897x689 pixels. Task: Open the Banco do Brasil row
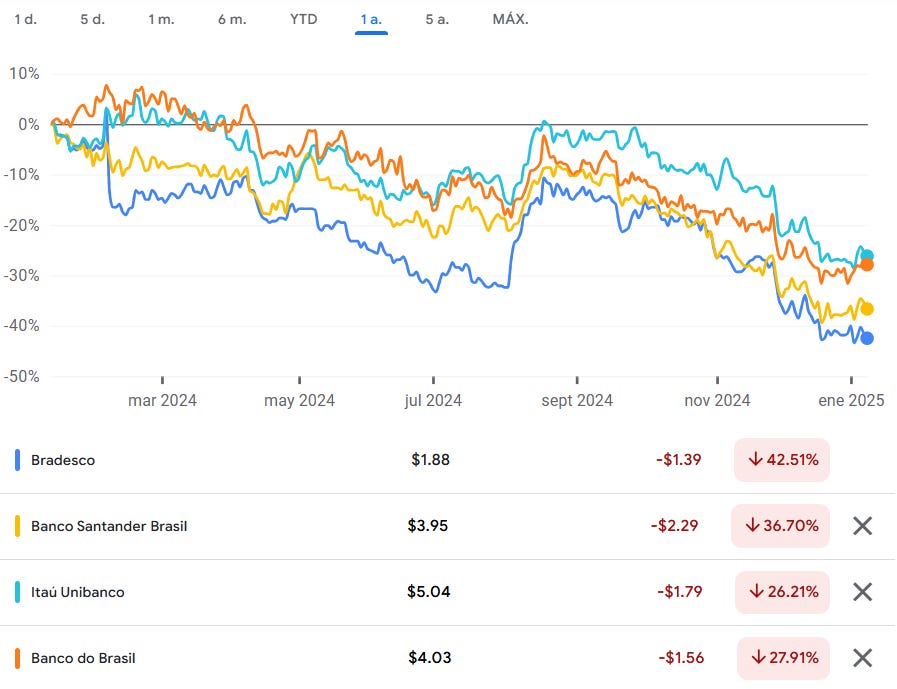(x=448, y=658)
